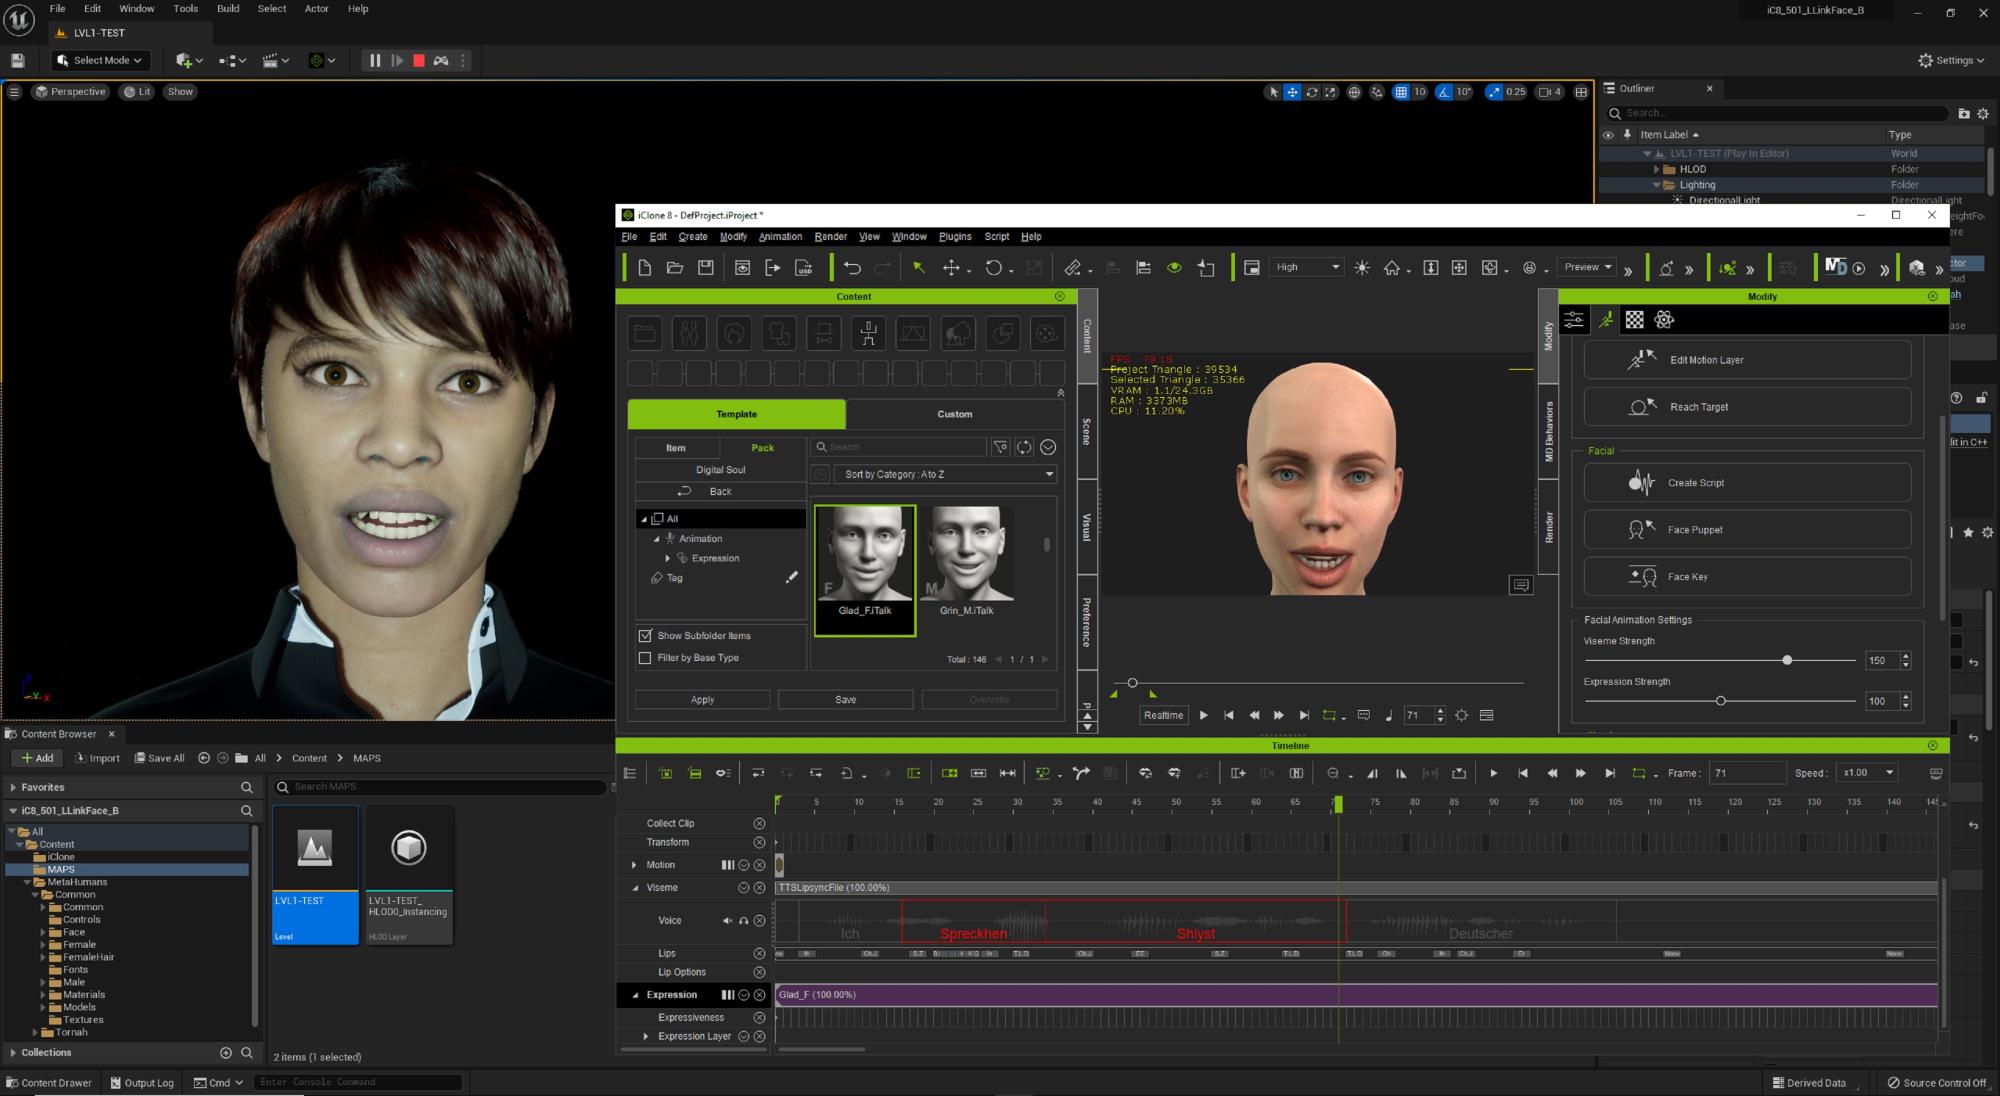Adjust the Viseme Strength slider handle
Viewport: 2000px width, 1096px height.
click(x=1787, y=660)
